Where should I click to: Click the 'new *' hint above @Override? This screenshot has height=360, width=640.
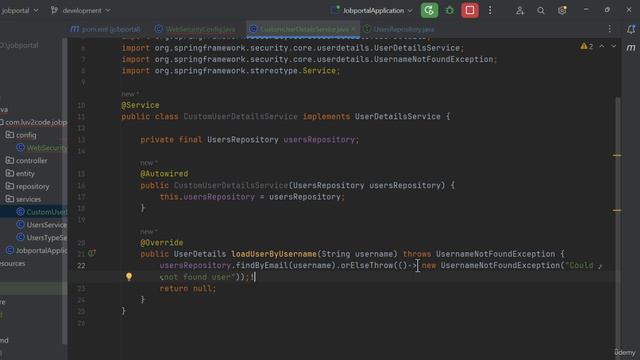point(149,231)
